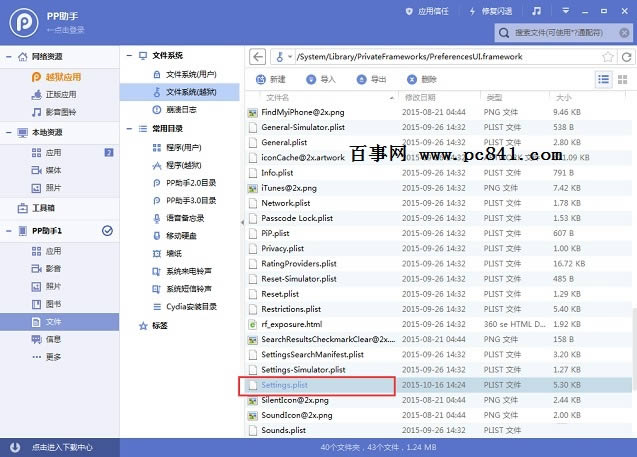Open 点击进入下载中心 link
The height and width of the screenshot is (457, 637).
click(x=62, y=447)
